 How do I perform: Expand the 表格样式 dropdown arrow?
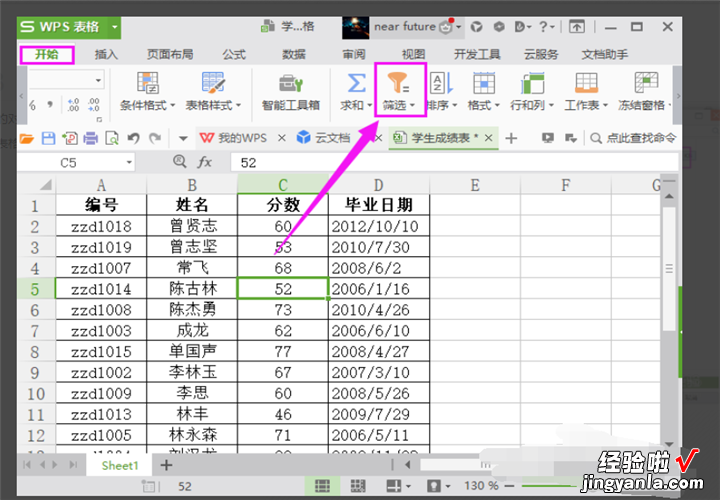(238, 106)
